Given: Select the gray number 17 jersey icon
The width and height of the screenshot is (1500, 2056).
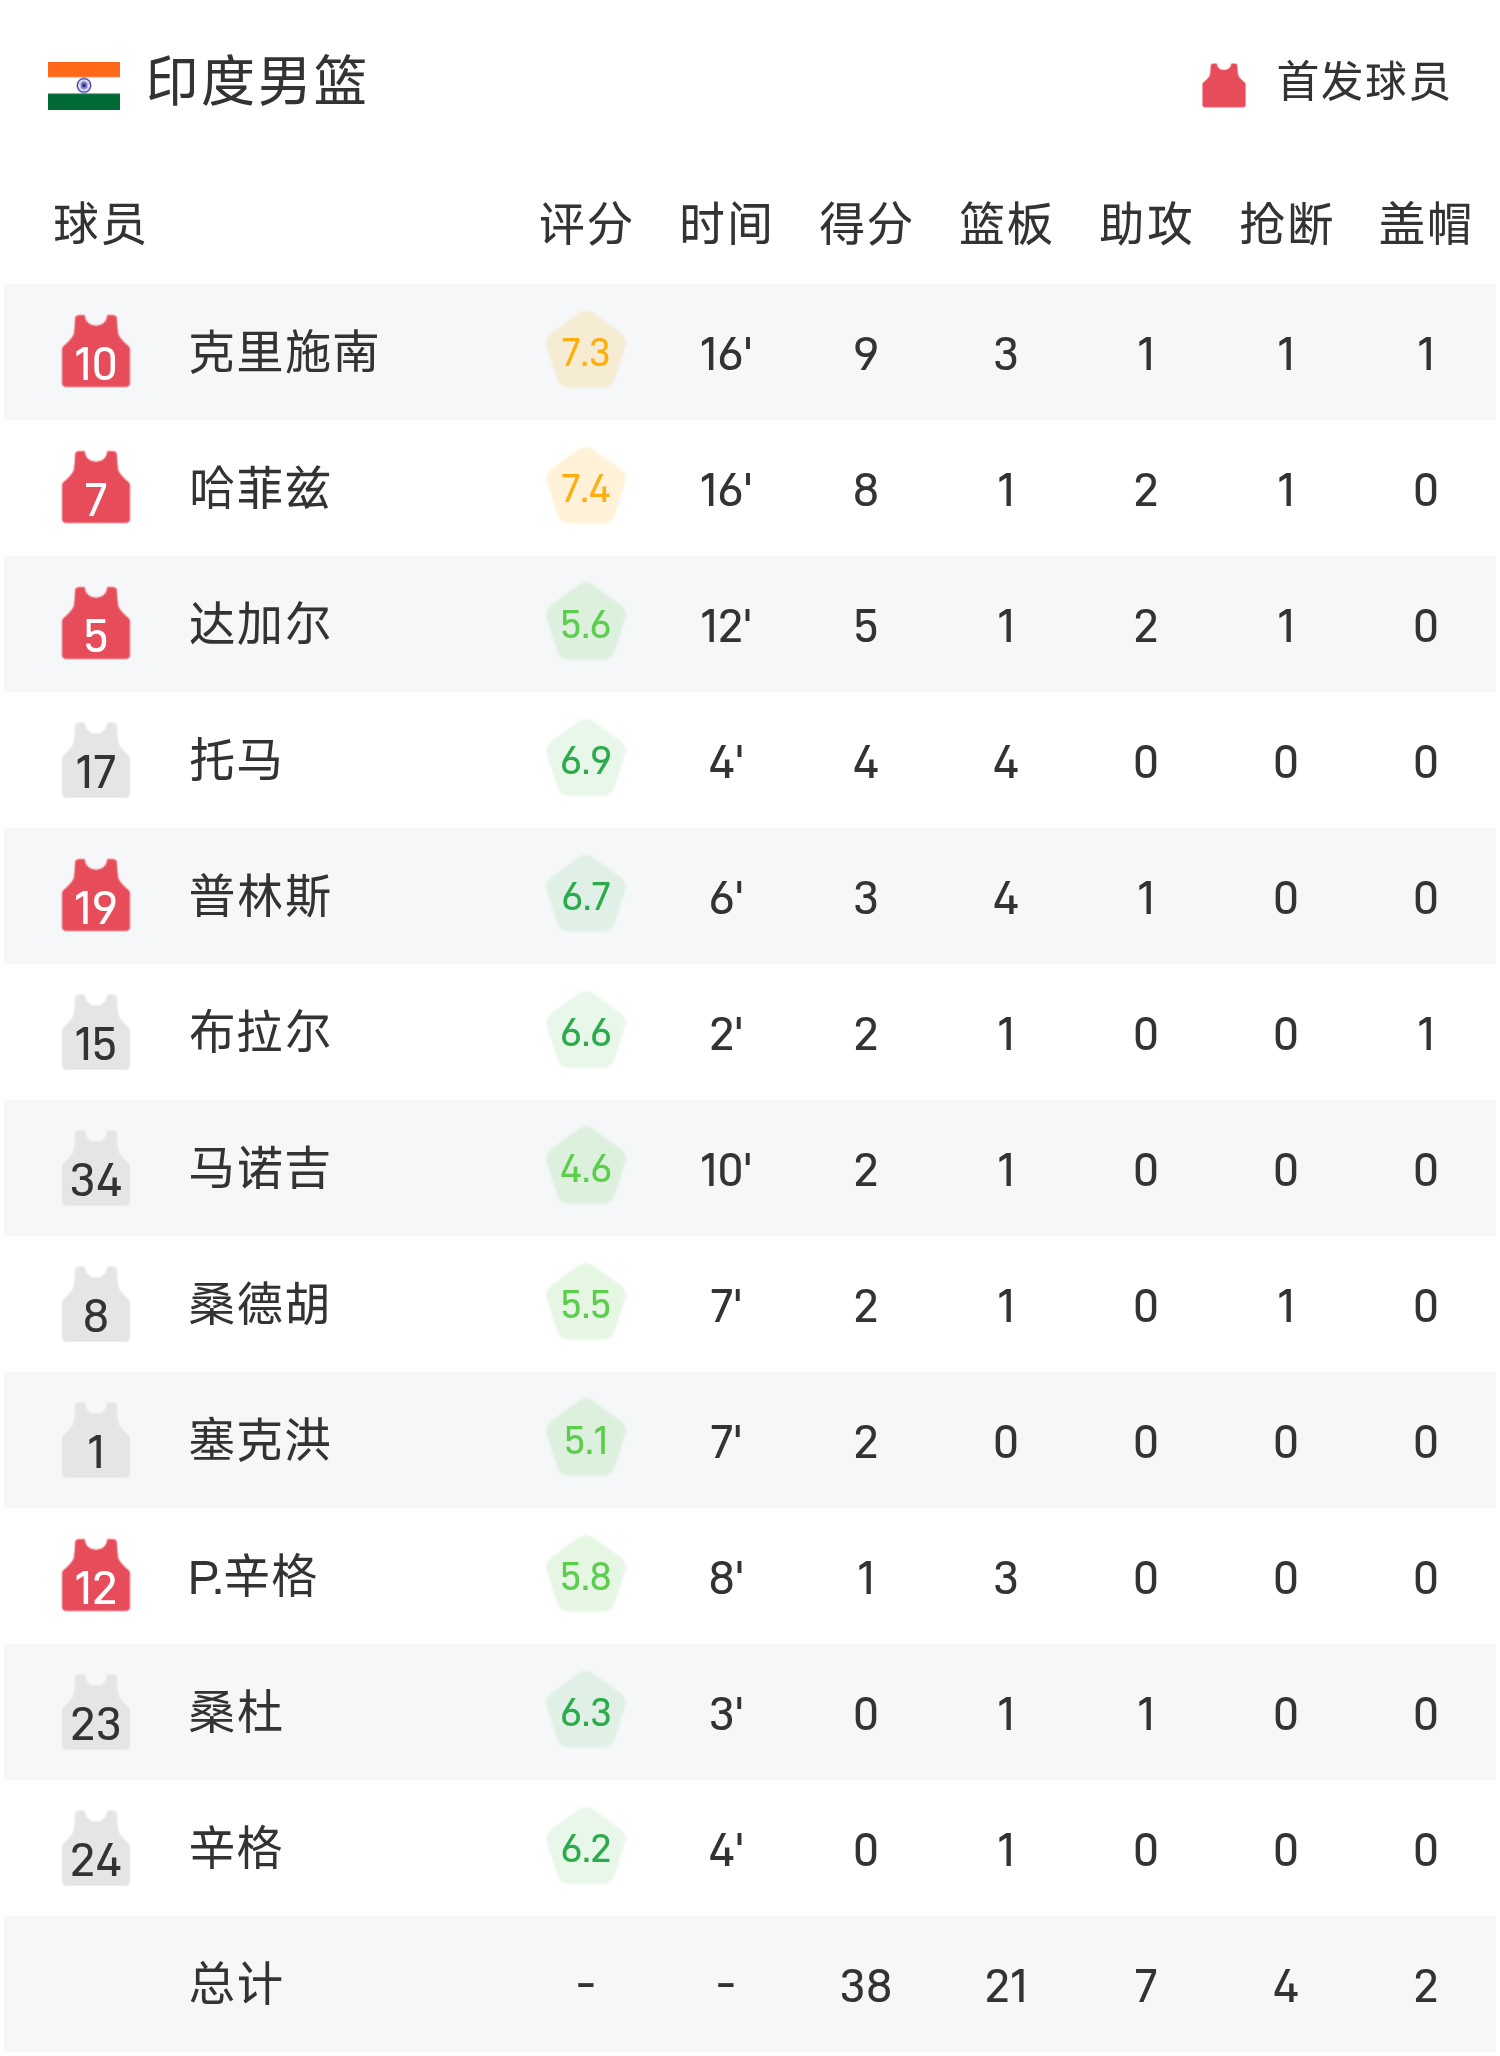Looking at the screenshot, I should [96, 761].
